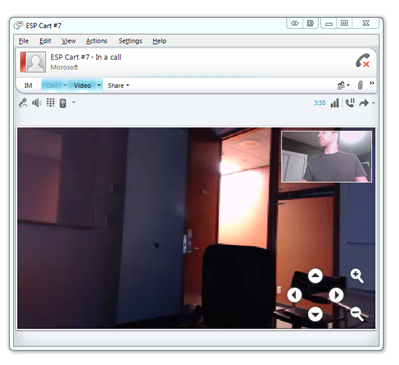Open the Actions menu
Viewport: 399px width, 365px height.
[97, 41]
